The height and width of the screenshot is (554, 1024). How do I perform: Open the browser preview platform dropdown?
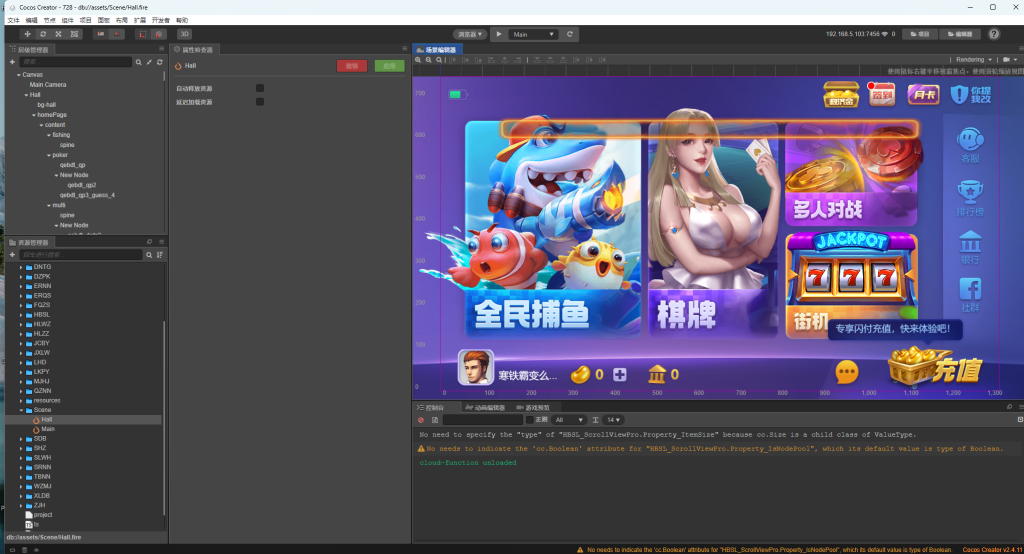[470, 34]
